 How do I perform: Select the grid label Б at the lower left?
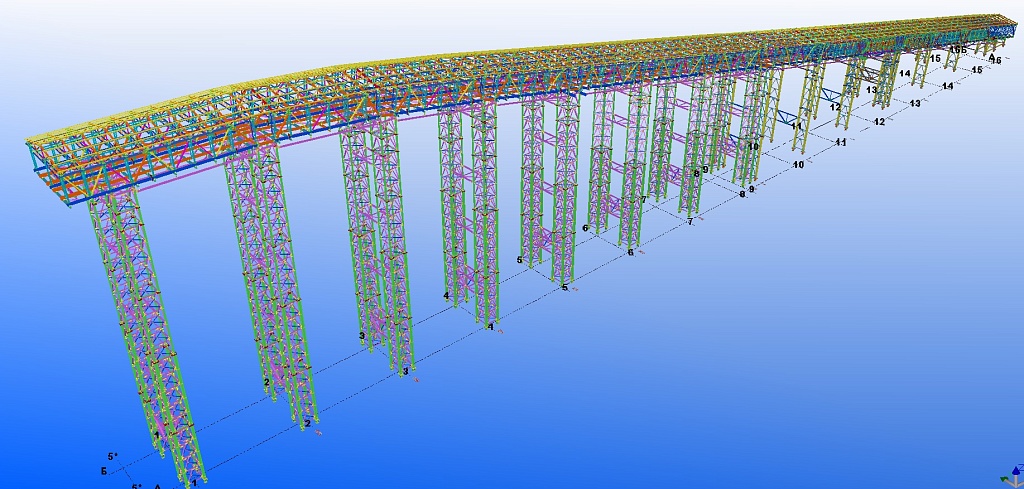(104, 470)
